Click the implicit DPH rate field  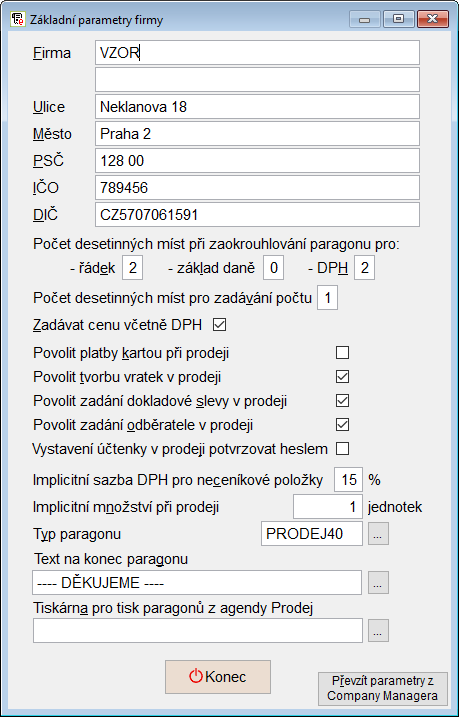point(348,480)
